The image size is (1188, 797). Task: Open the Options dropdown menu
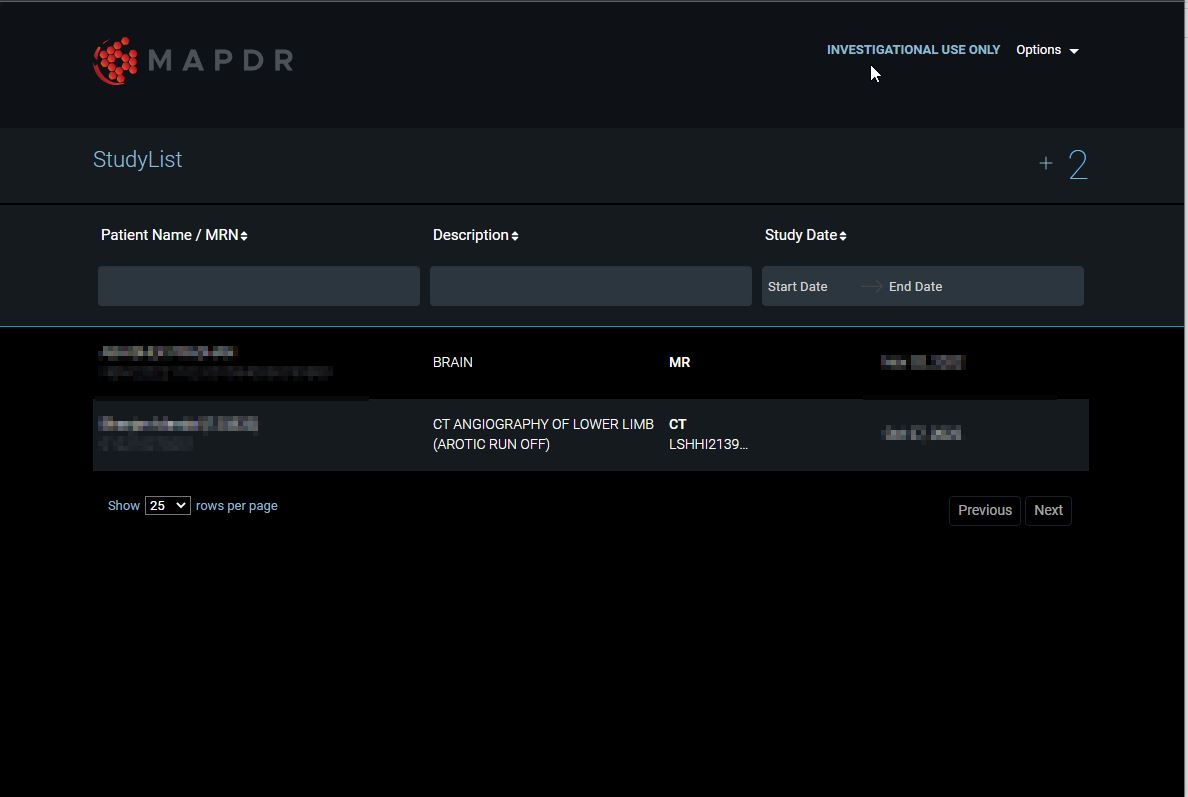pos(1047,50)
